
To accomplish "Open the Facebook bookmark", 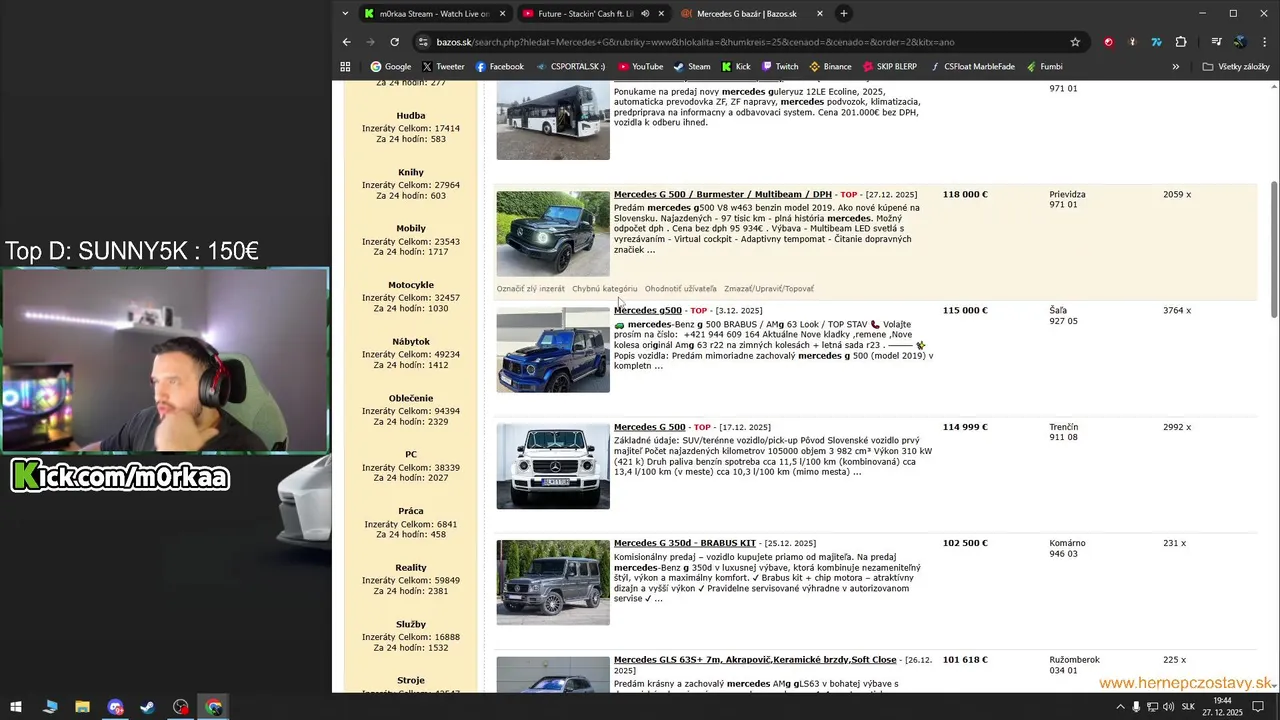I will pos(499,67).
